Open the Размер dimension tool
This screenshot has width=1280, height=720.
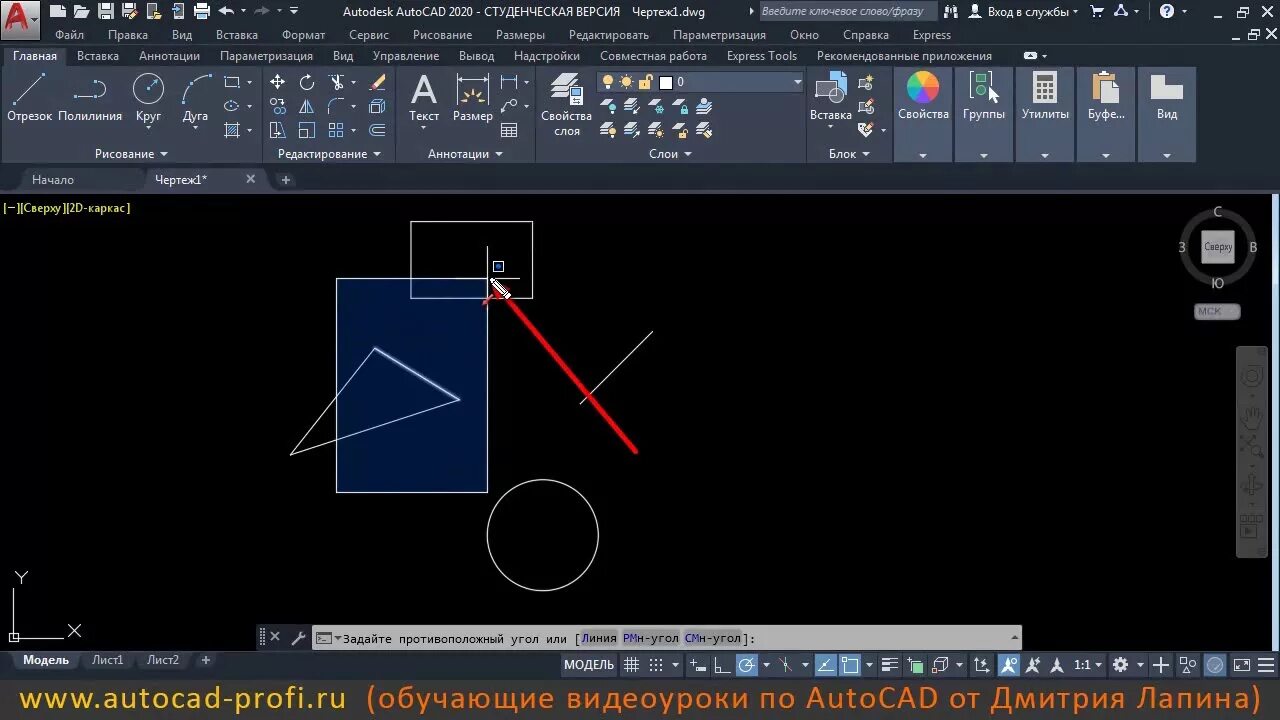(x=472, y=98)
